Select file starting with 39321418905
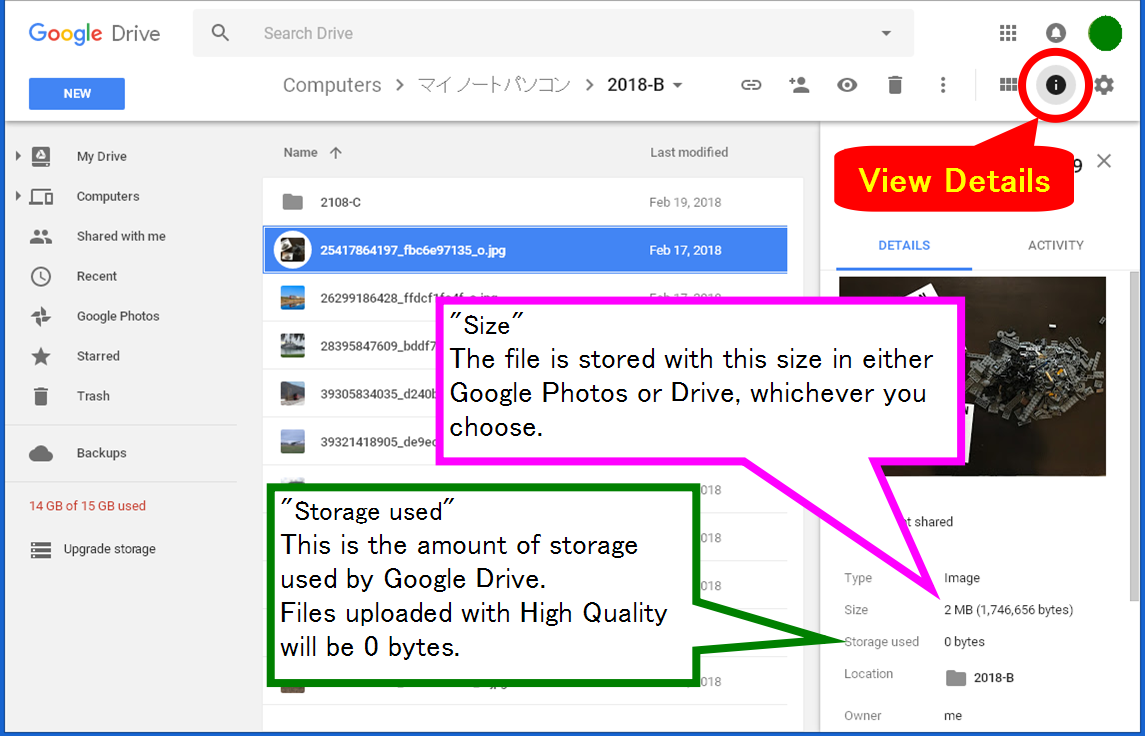The width and height of the screenshot is (1145, 736). pos(351,442)
